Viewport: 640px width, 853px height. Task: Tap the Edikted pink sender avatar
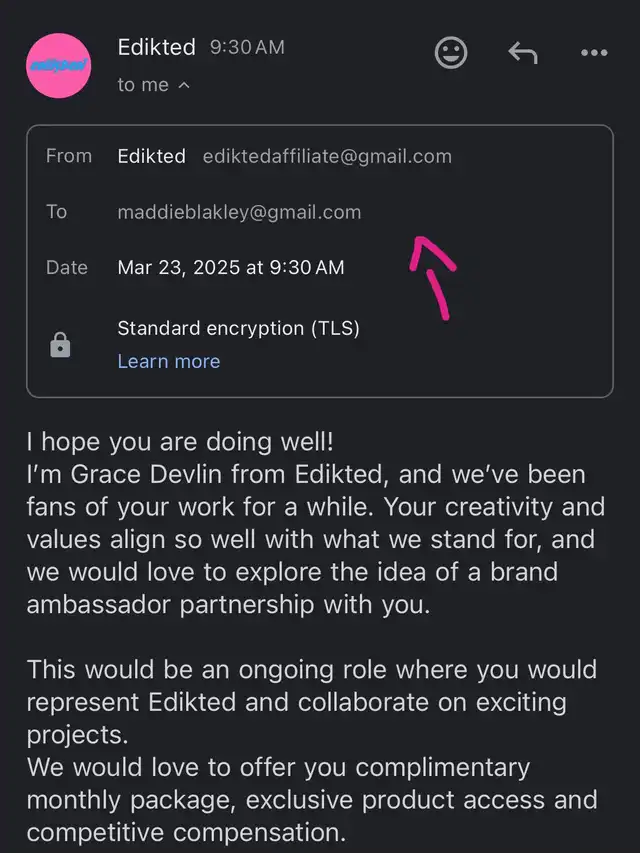click(59, 66)
